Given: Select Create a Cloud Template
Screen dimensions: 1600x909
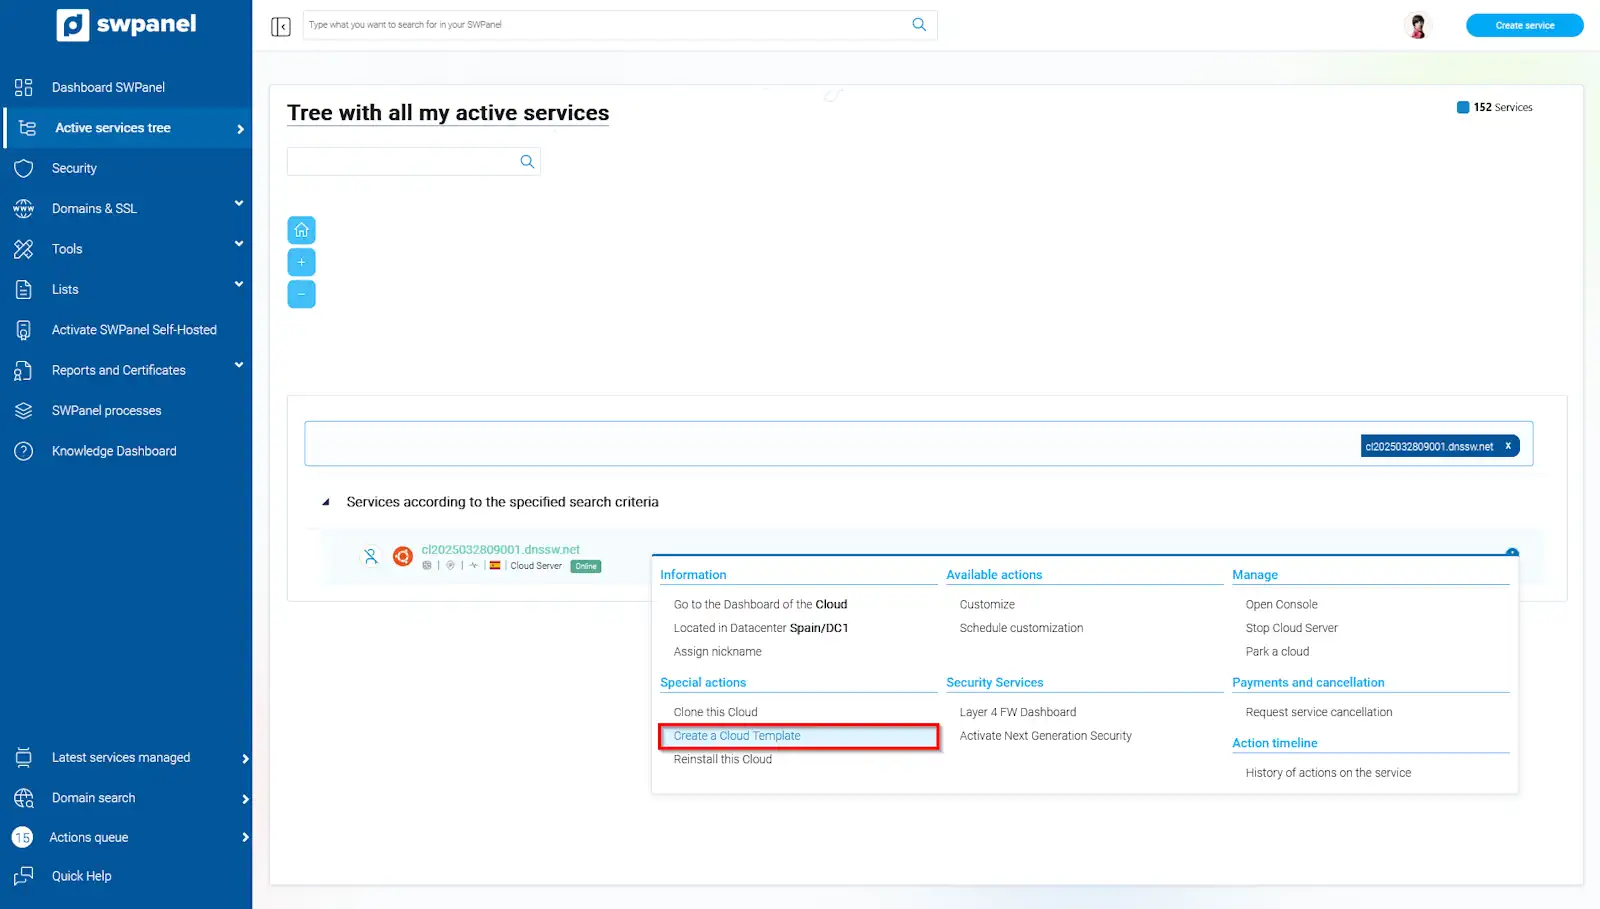Looking at the screenshot, I should click(737, 736).
